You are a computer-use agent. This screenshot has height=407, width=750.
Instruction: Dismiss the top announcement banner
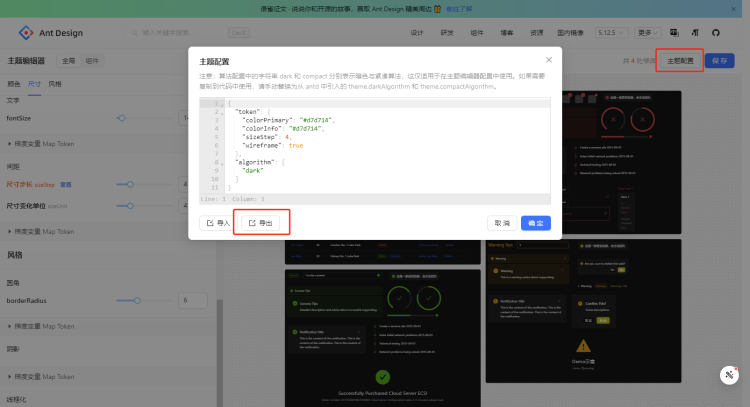[733, 9]
